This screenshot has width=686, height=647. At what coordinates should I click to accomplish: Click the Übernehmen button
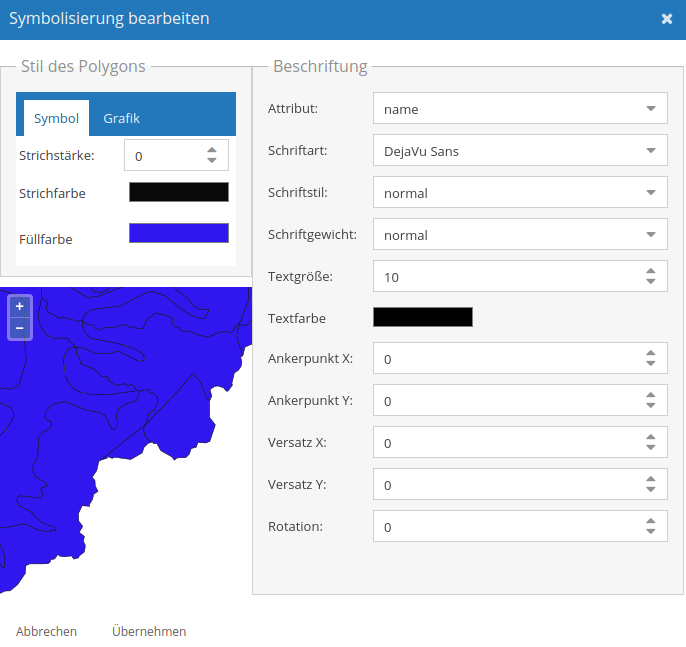pos(149,631)
